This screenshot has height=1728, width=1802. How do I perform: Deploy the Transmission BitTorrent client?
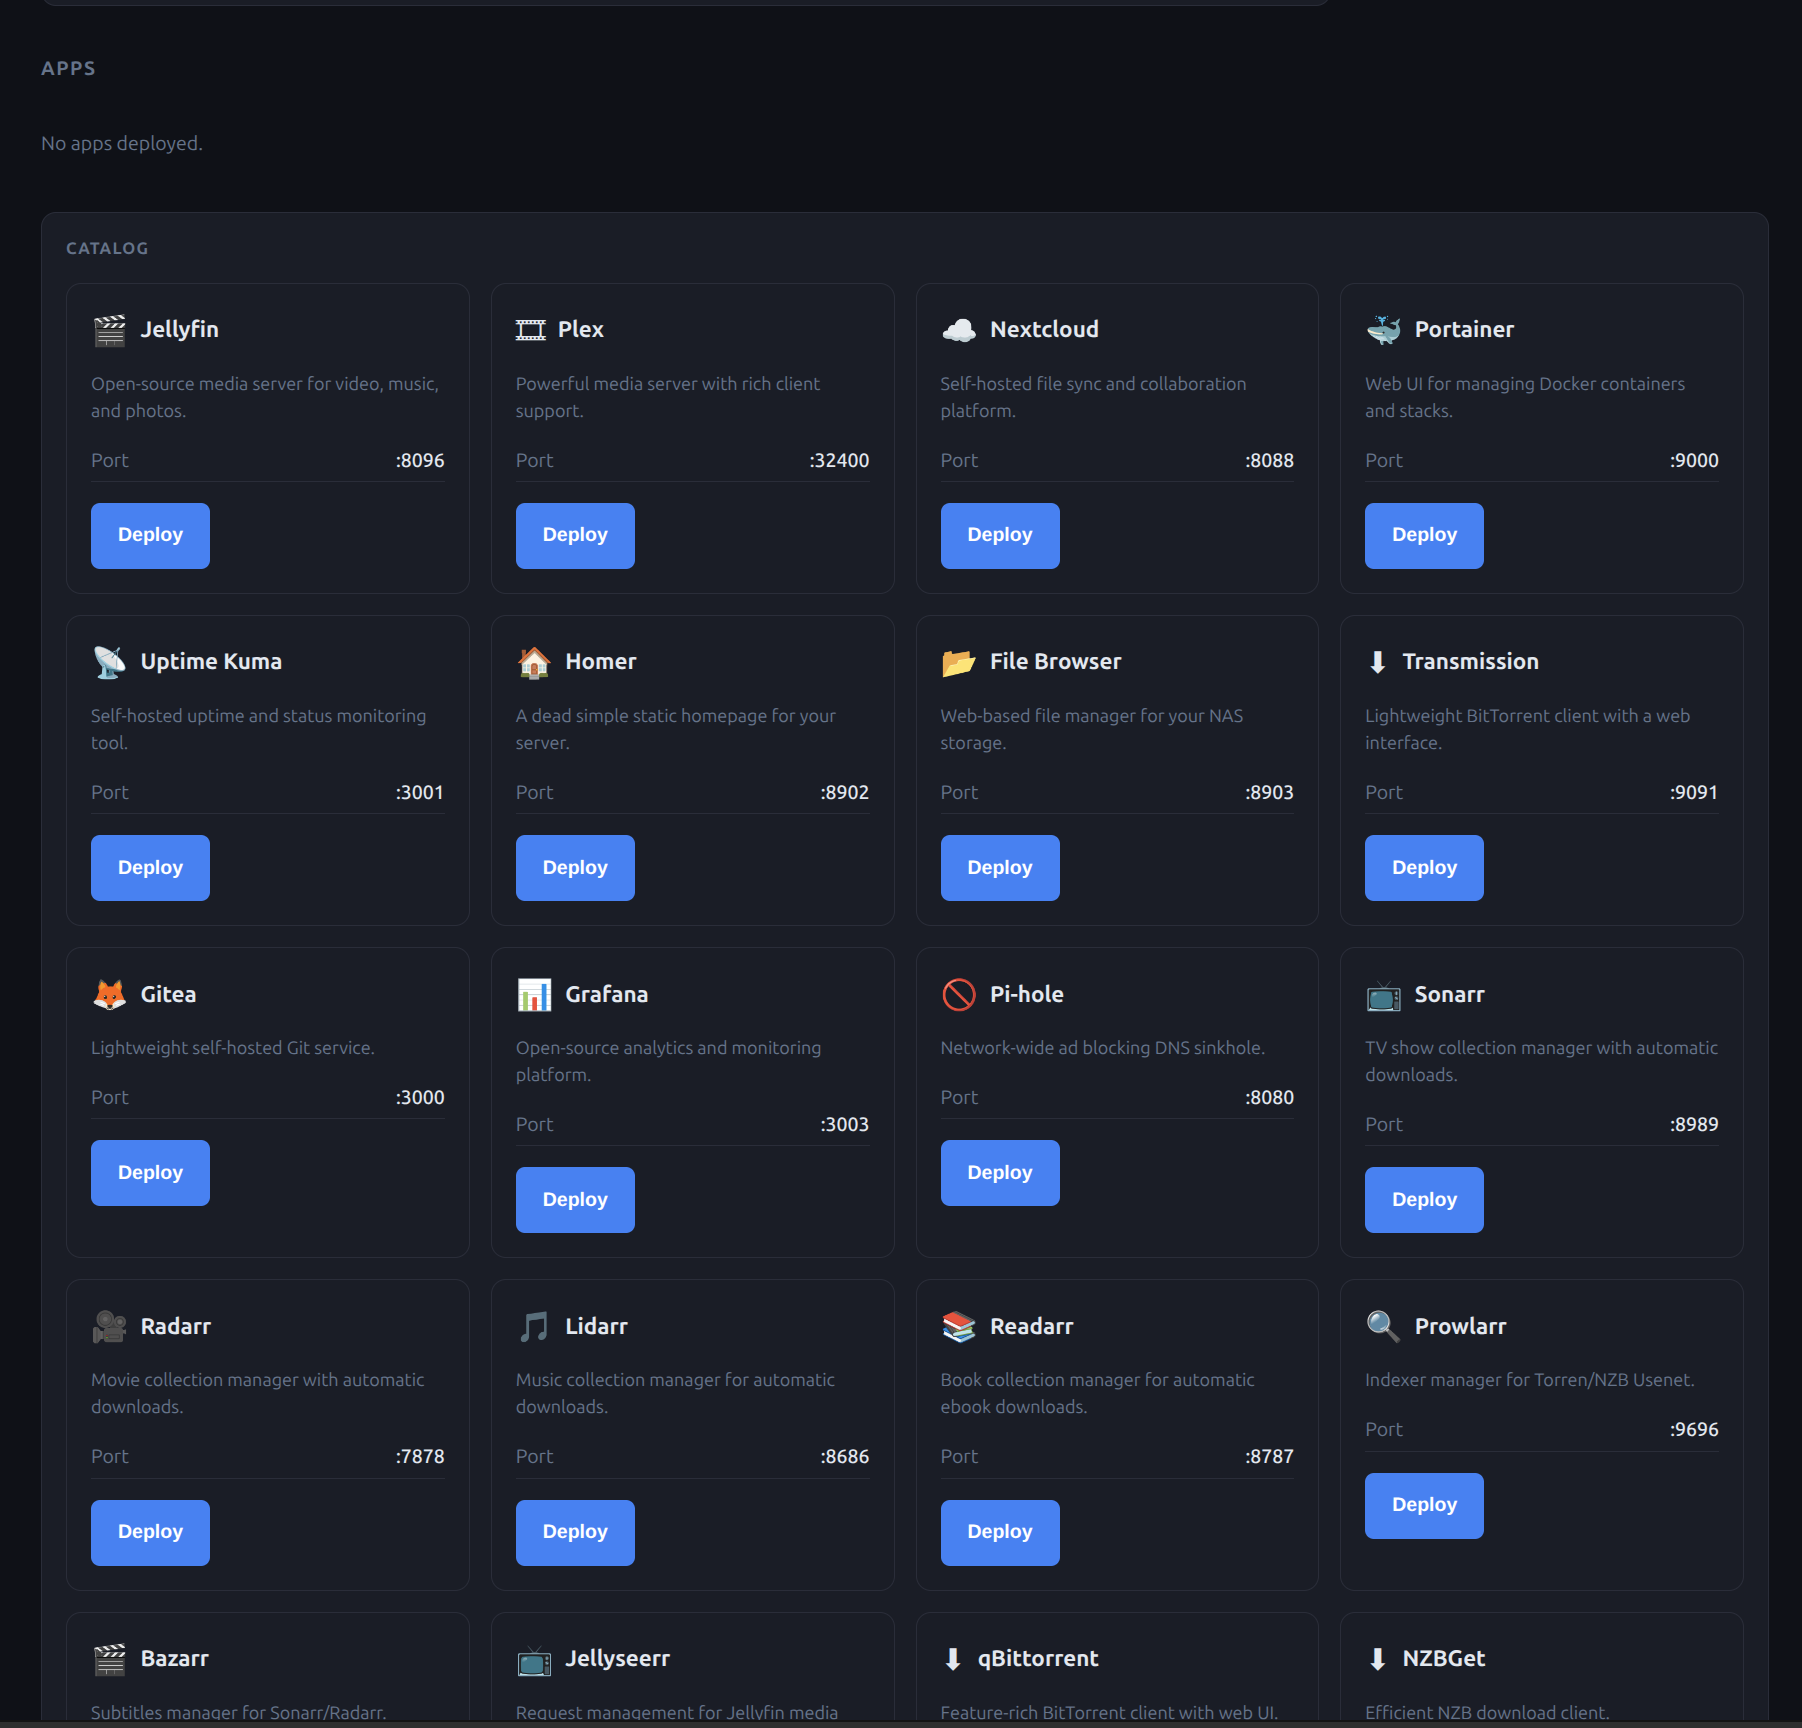1424,868
